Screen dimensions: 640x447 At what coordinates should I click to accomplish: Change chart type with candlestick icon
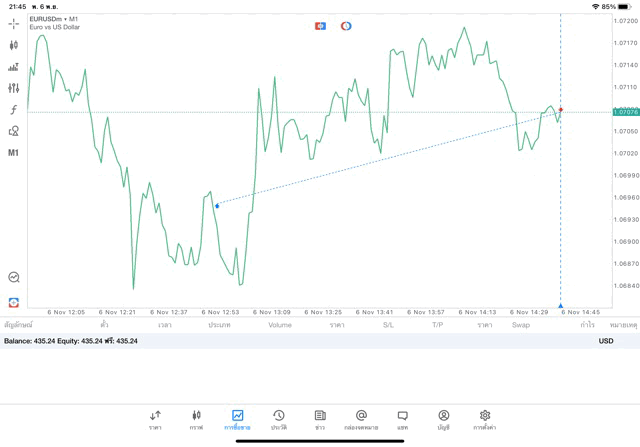[14, 45]
